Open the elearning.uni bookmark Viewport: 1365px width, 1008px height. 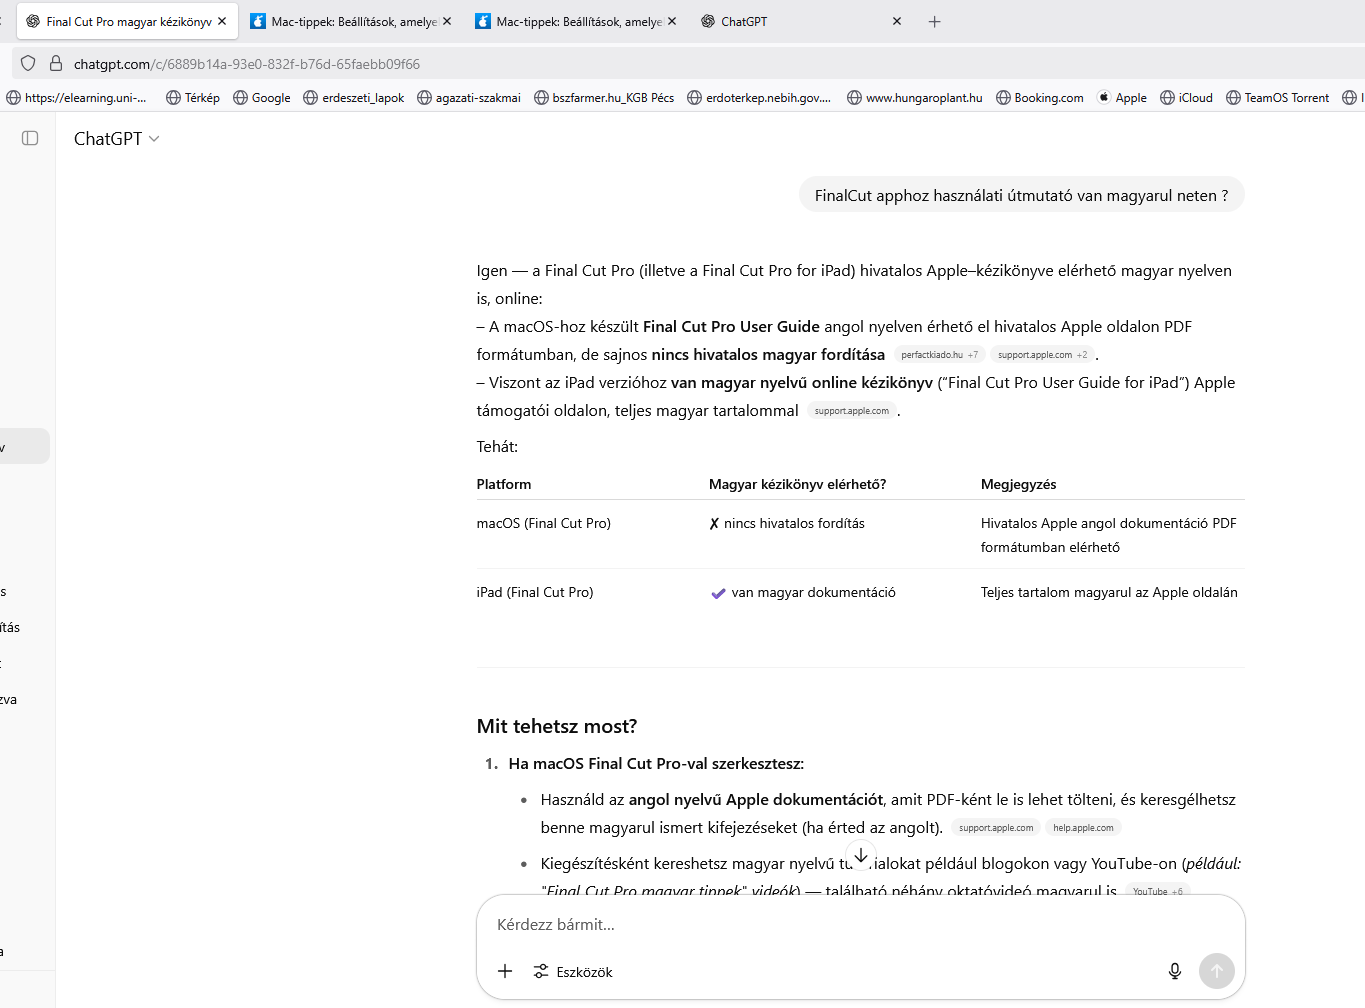pyautogui.click(x=76, y=98)
